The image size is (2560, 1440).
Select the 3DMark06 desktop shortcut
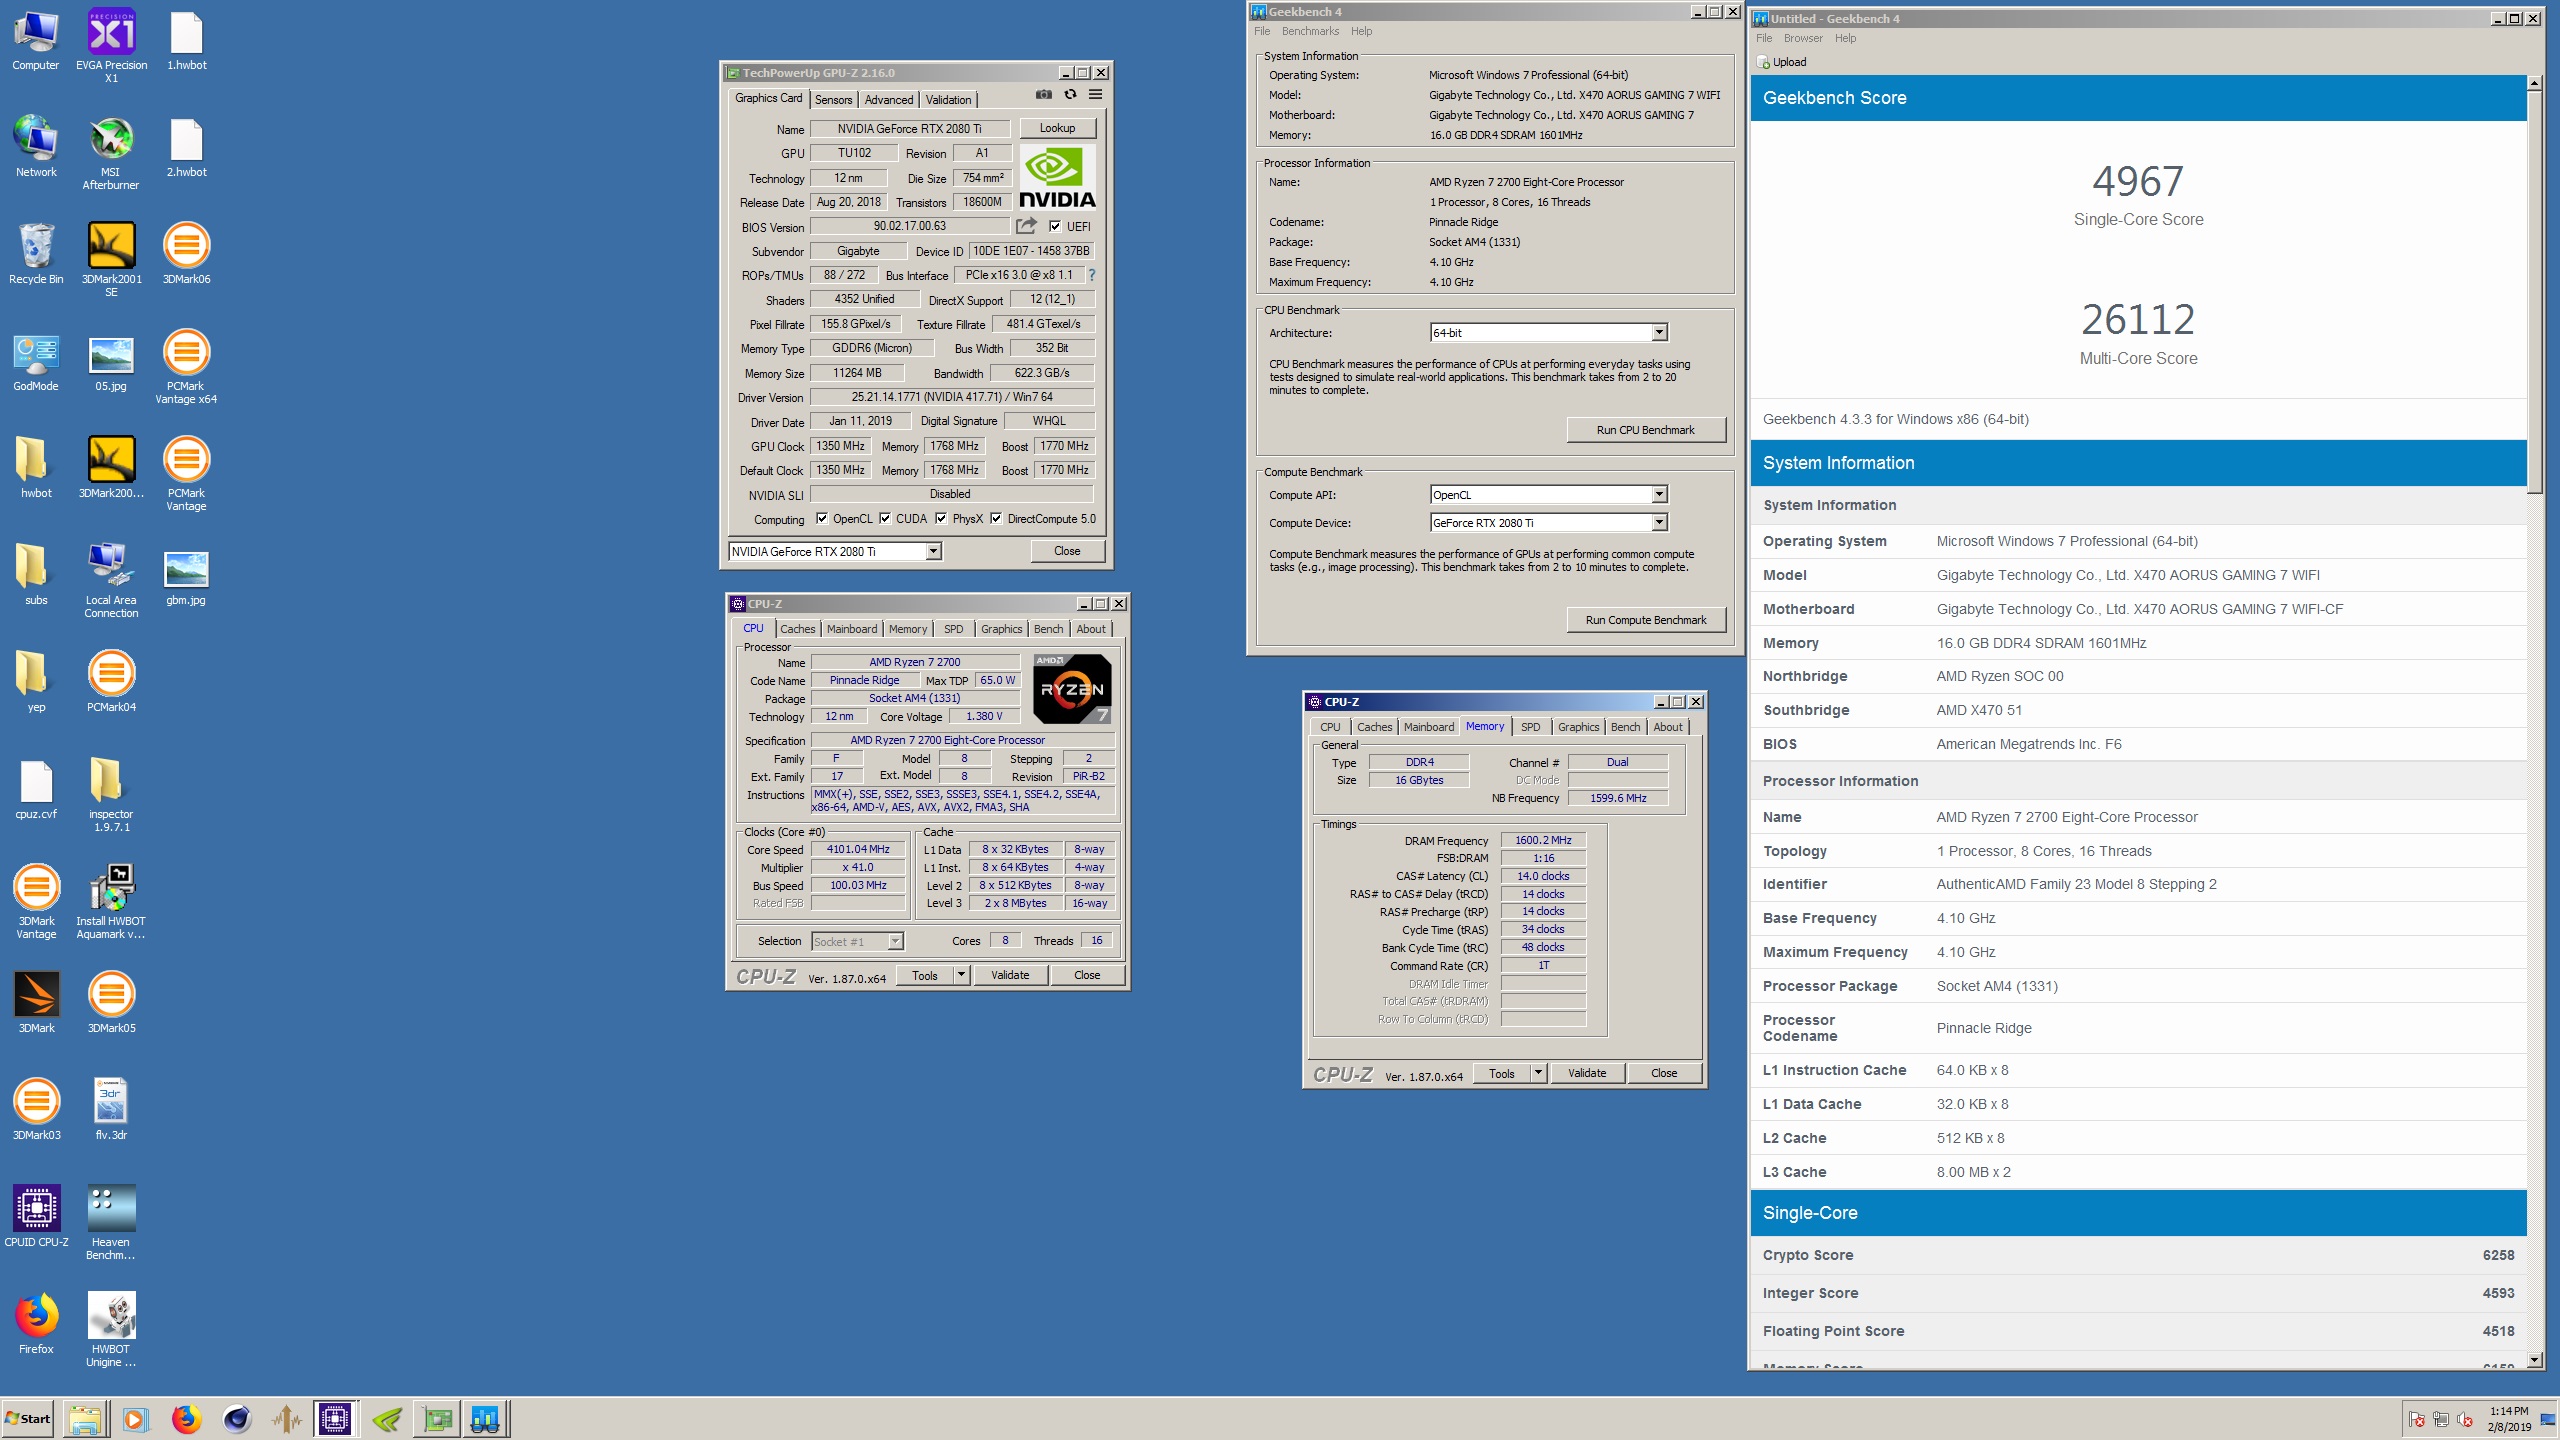coord(186,253)
